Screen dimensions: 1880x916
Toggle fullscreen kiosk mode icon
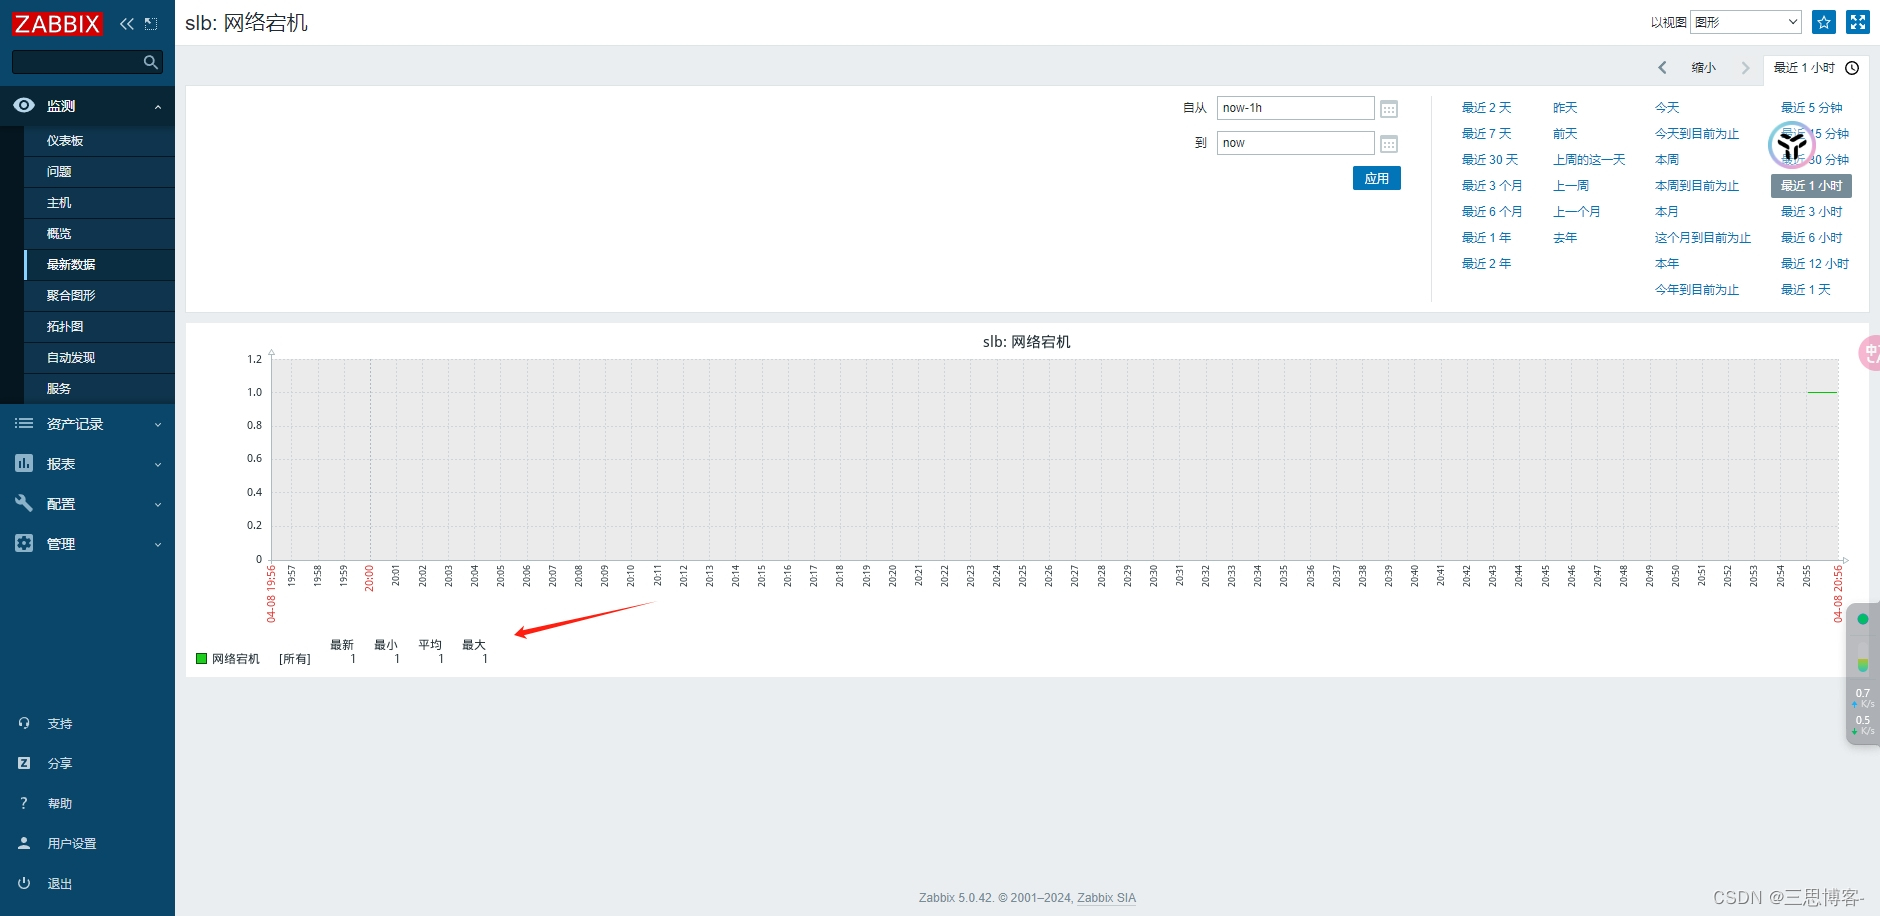[1858, 22]
